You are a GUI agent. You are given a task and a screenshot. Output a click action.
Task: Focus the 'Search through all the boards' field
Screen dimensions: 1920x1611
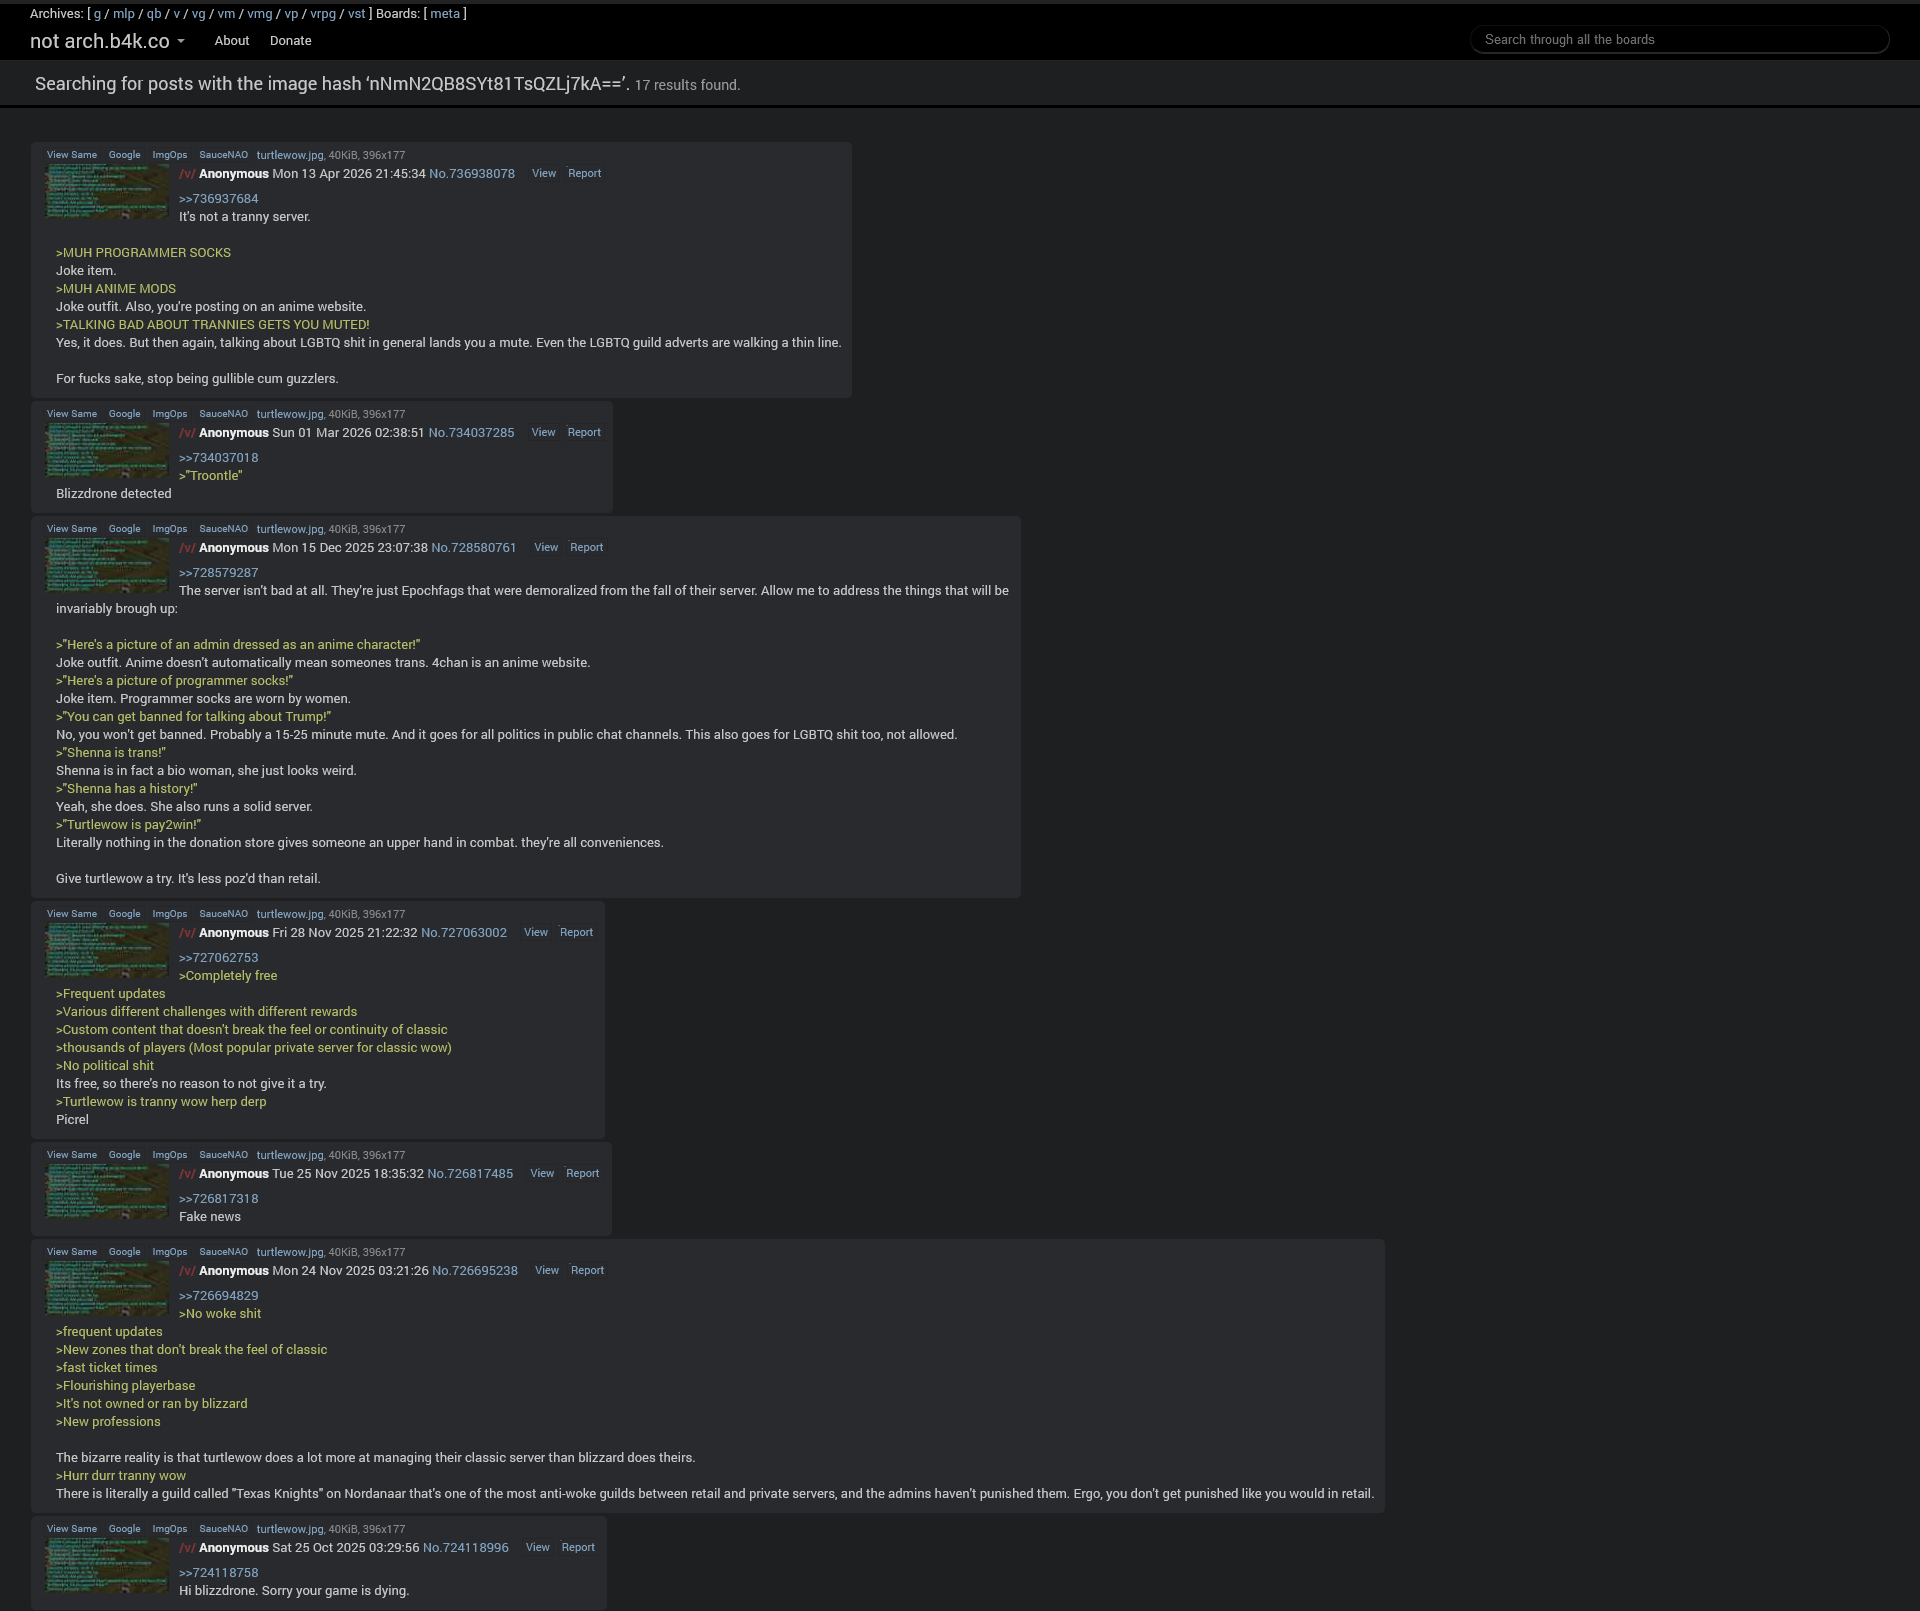[x=1678, y=40]
